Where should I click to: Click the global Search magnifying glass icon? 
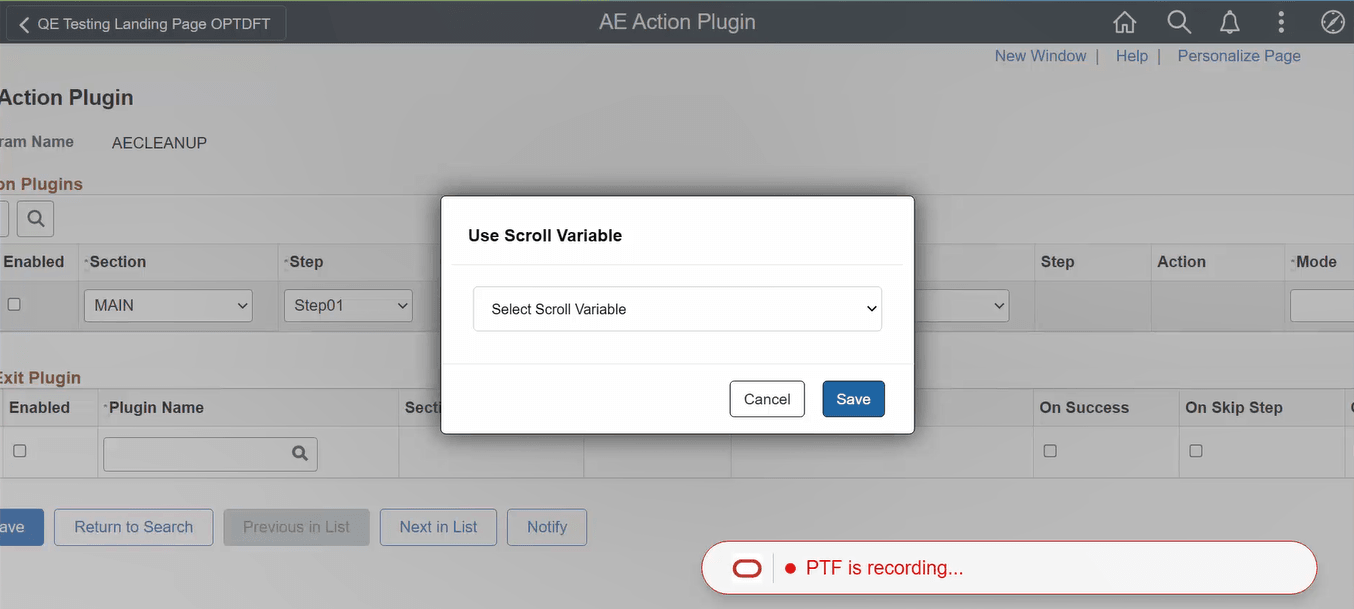pos(1178,21)
